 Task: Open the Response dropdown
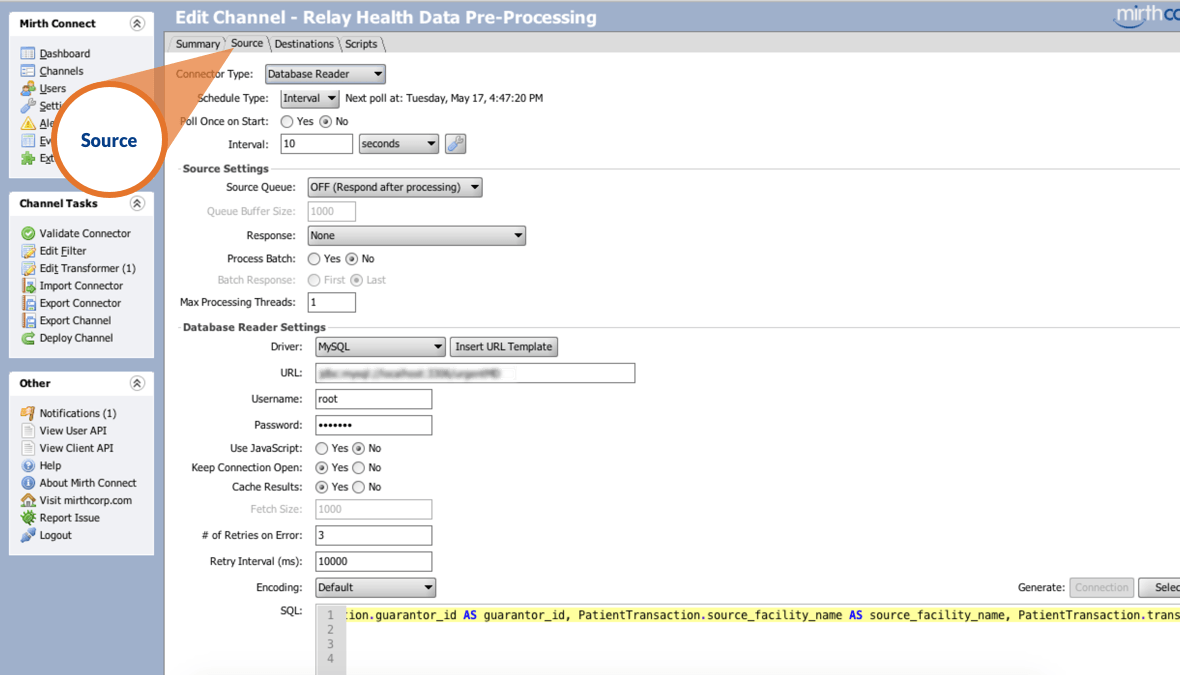(x=416, y=236)
